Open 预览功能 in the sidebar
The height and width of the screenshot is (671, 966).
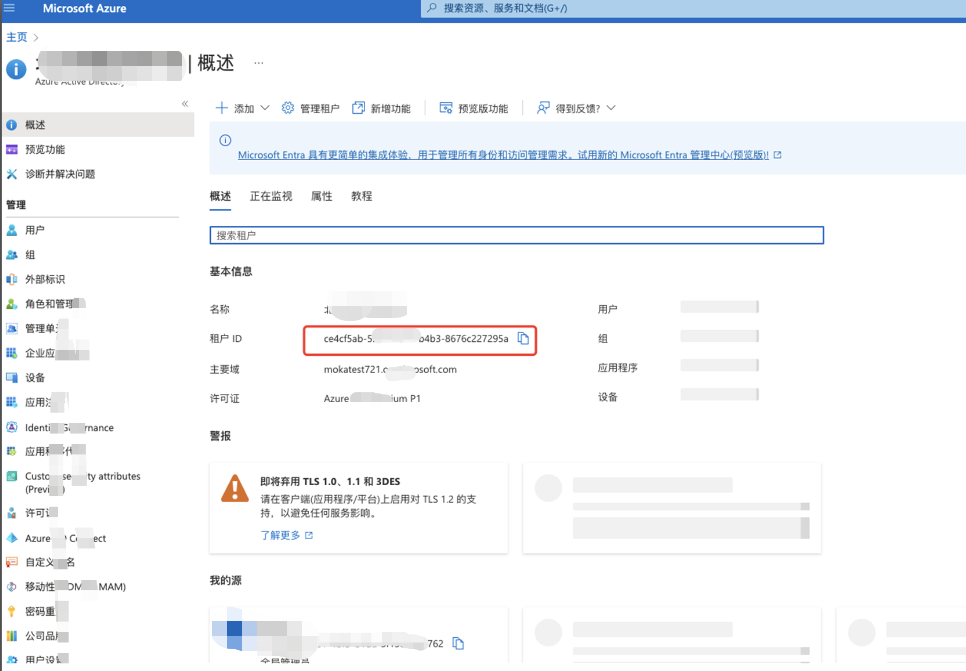[44, 150]
